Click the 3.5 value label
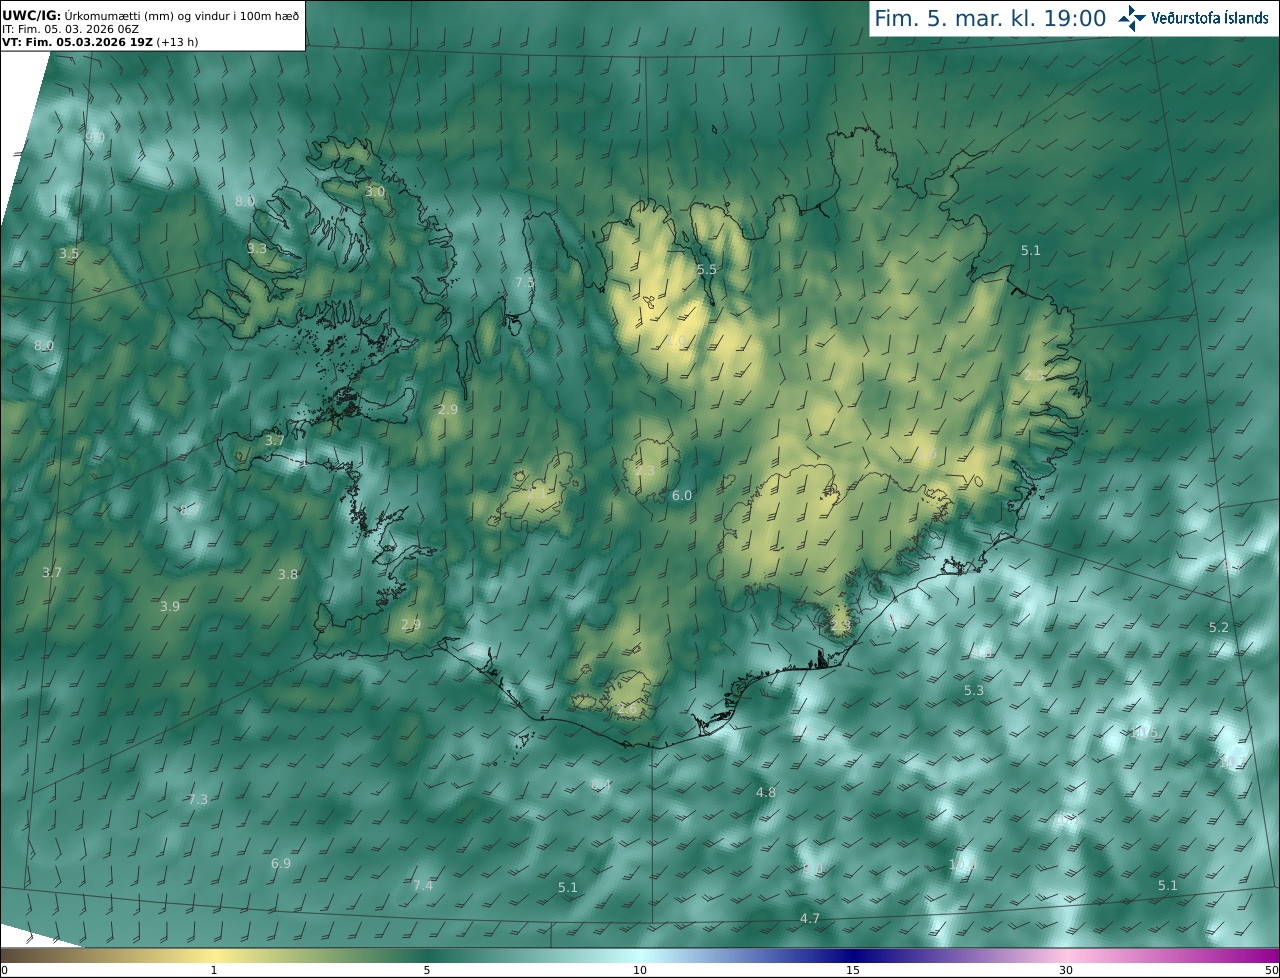Image resolution: width=1280 pixels, height=978 pixels. pyautogui.click(x=69, y=254)
